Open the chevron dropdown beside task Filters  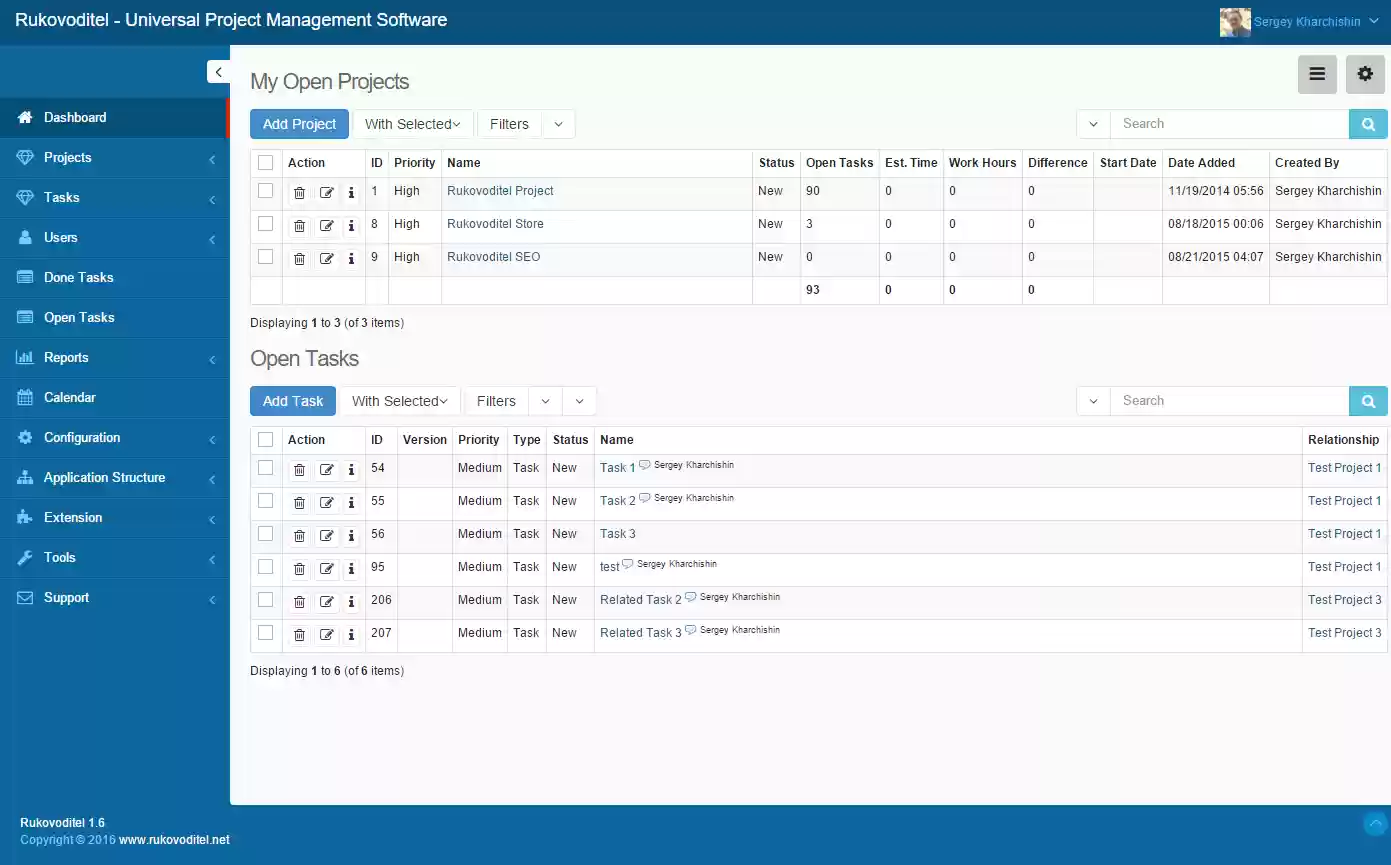(545, 400)
